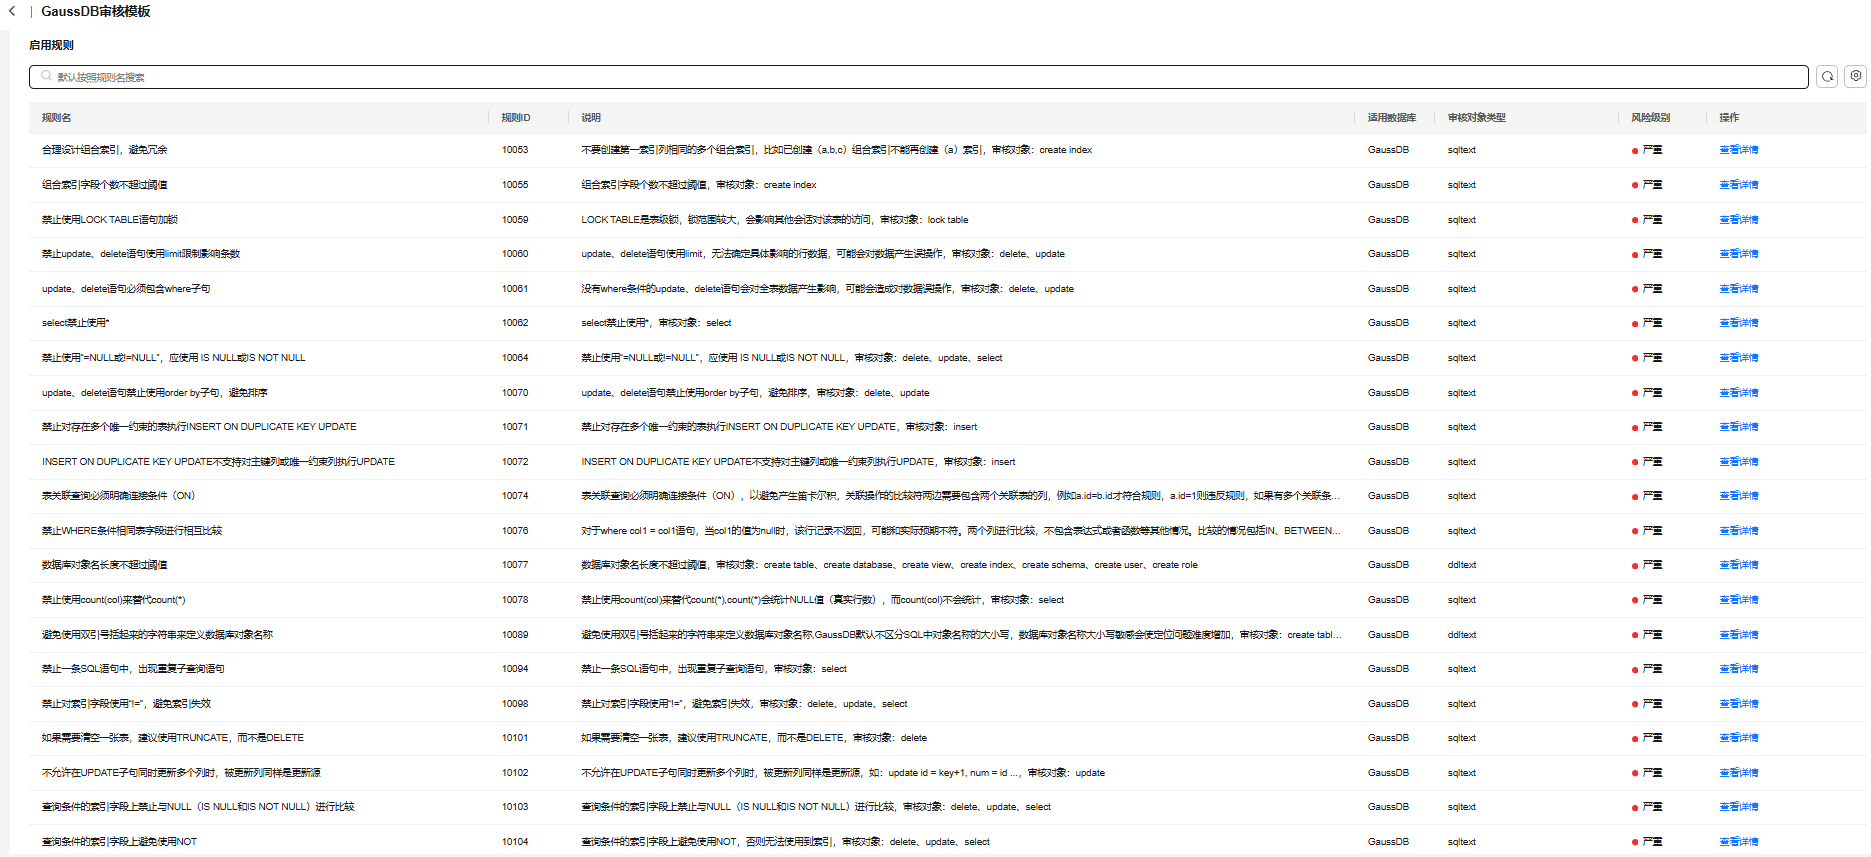Viewport: 1871px width, 857px height.
Task: Show details of rule 10078
Action: point(1738,600)
